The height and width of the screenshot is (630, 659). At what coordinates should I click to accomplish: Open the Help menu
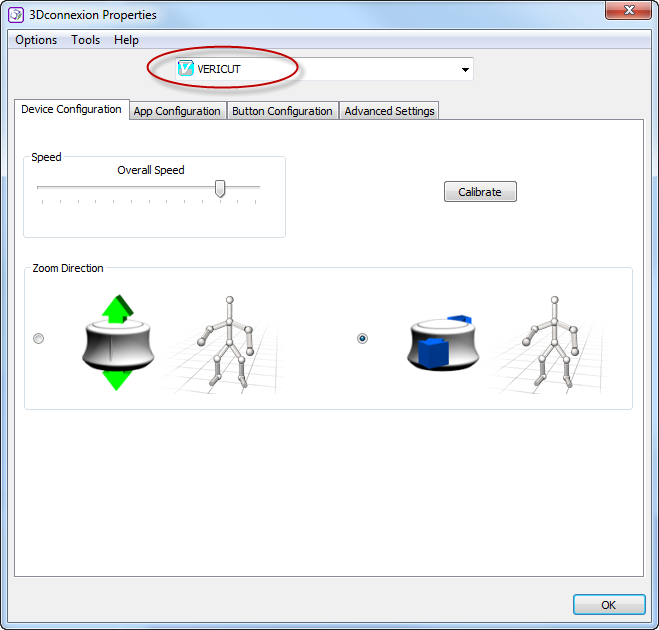click(126, 40)
